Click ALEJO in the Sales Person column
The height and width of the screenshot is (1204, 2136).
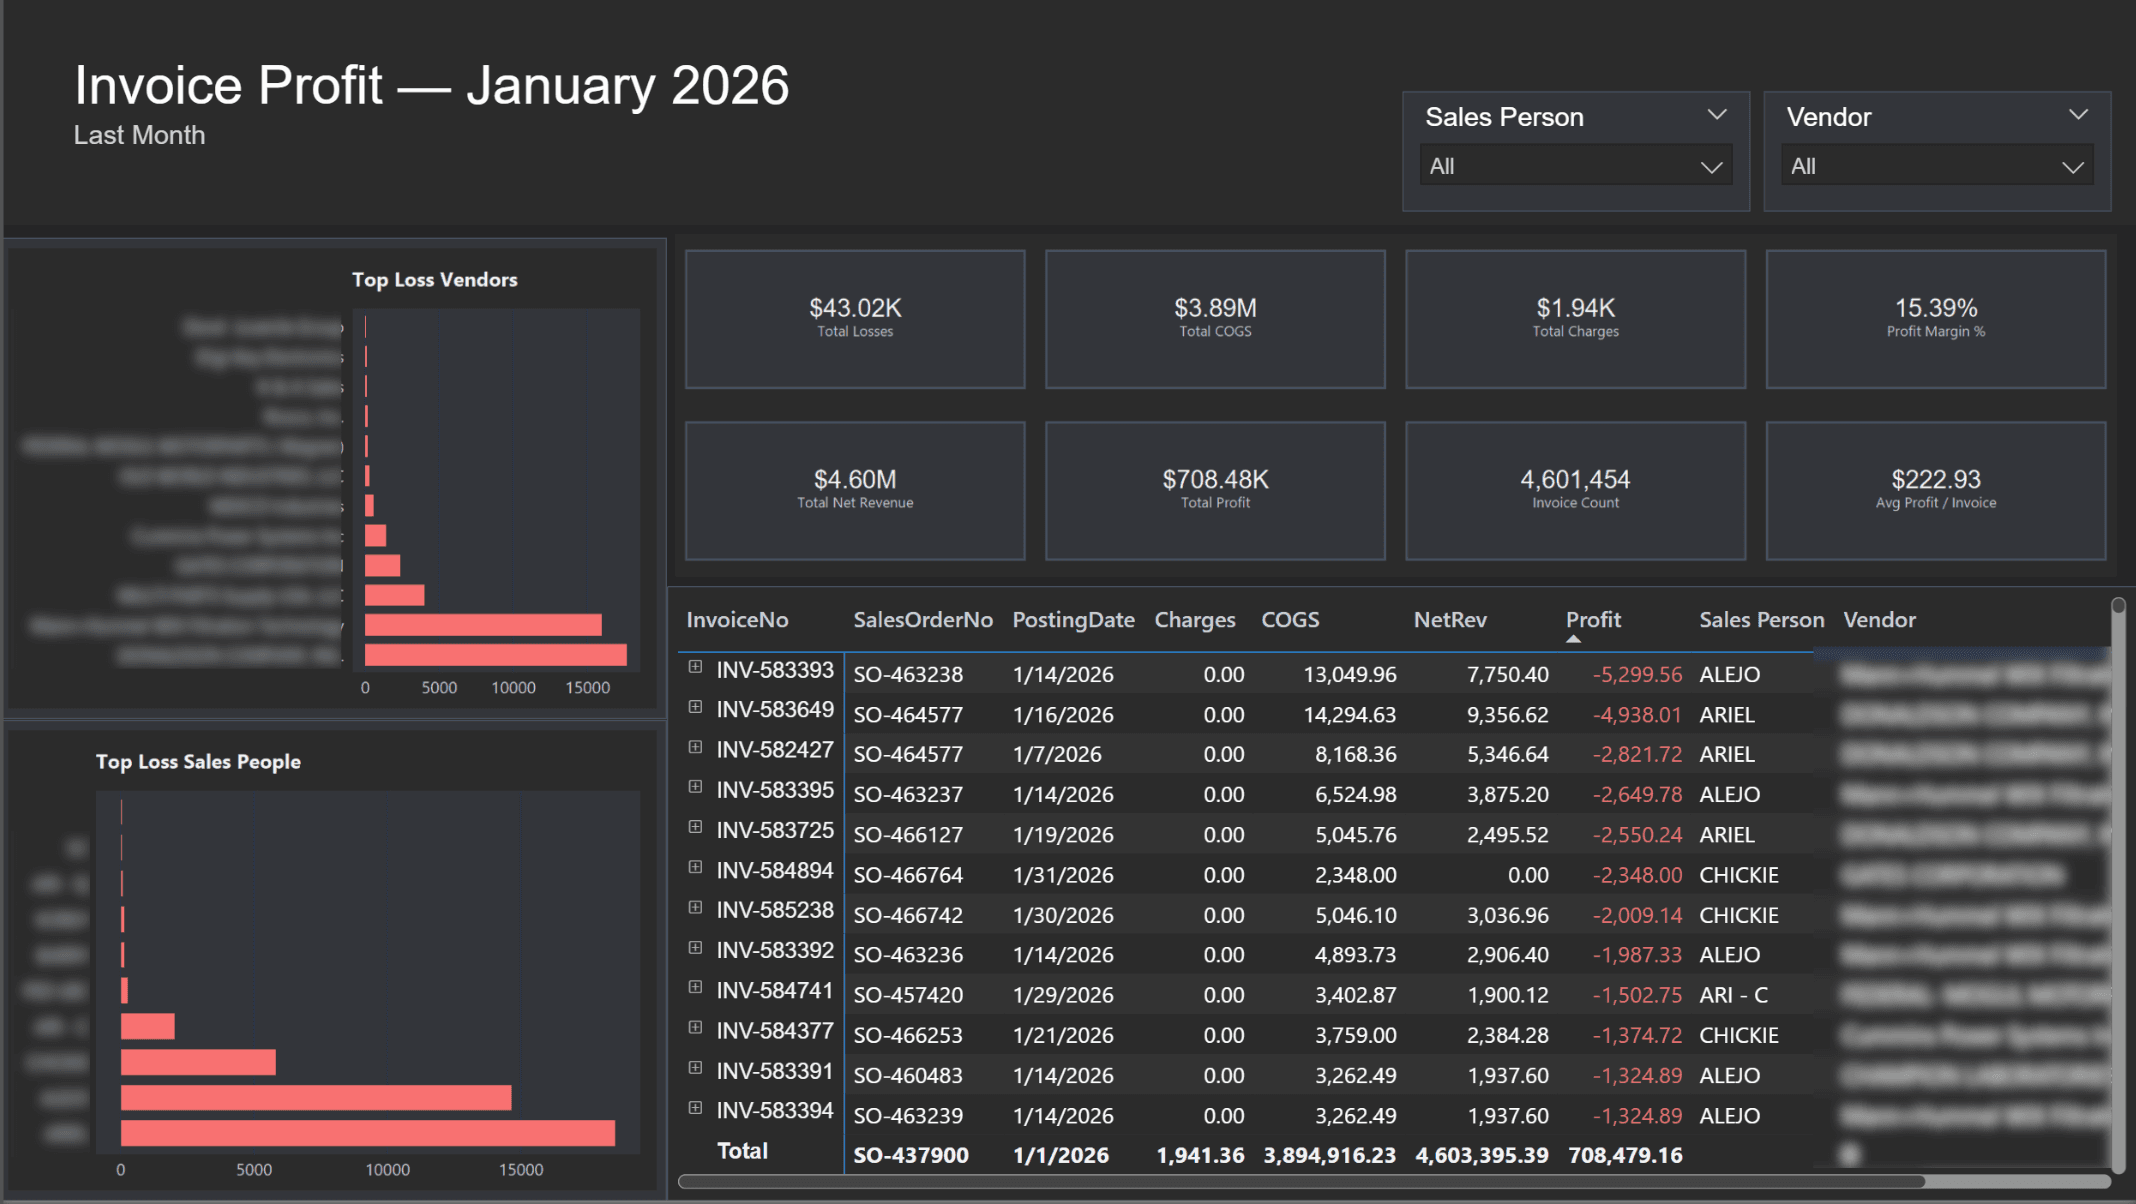click(1728, 674)
